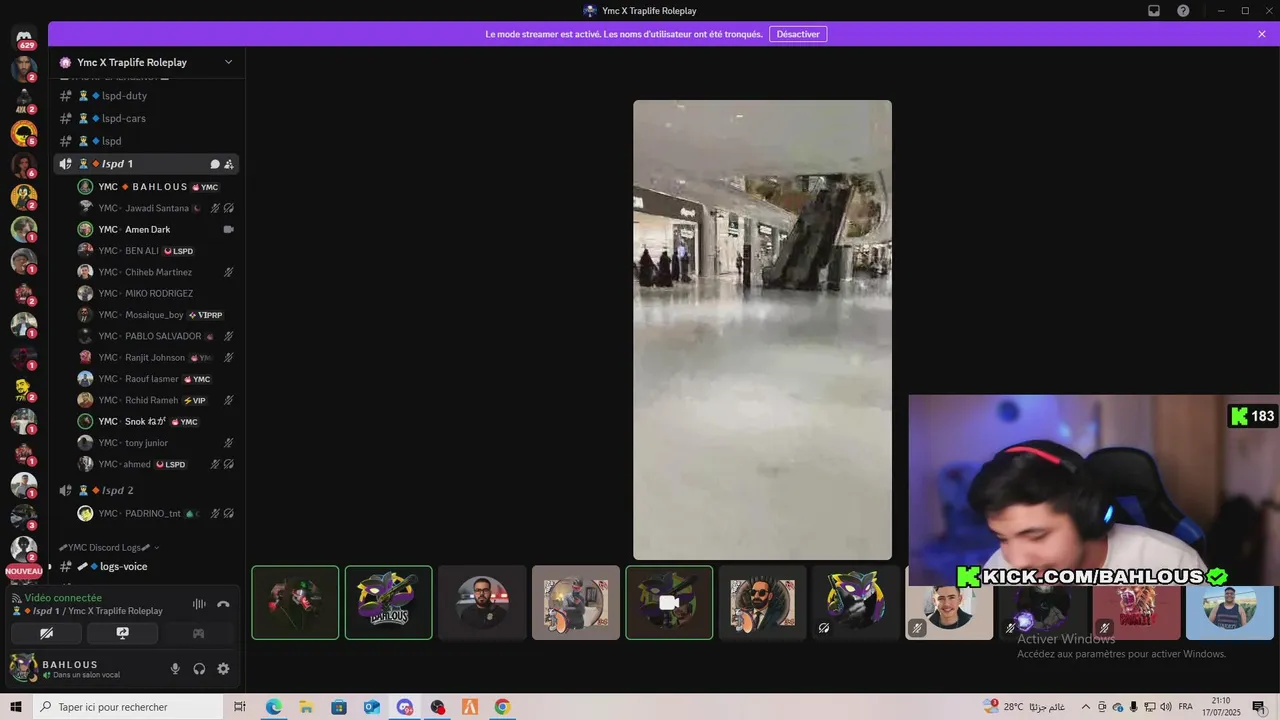Viewport: 1280px width, 720px height.
Task: Click the focused mall video stream
Action: [762, 330]
